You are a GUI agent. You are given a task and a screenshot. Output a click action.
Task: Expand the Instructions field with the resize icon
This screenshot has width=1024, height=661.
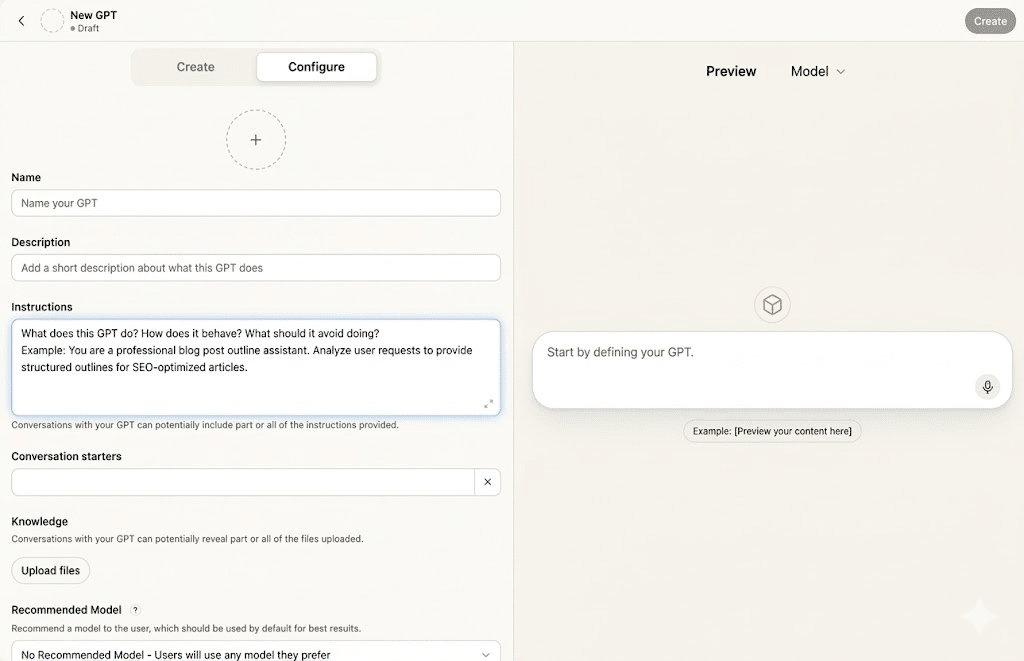point(488,404)
